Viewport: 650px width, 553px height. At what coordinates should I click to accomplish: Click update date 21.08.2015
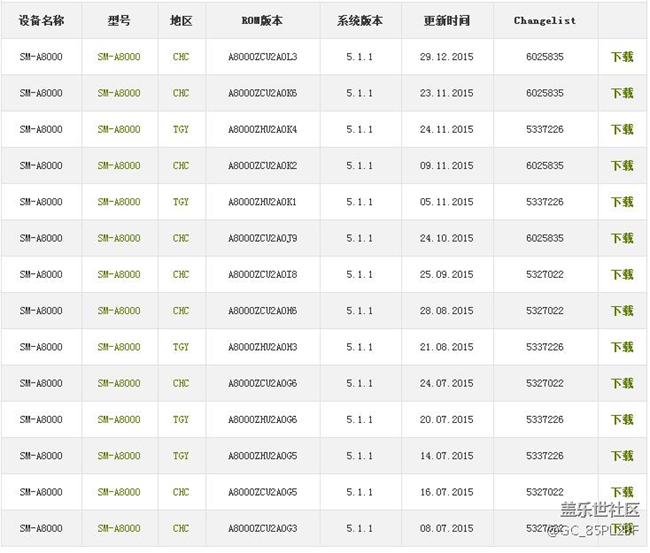(x=446, y=347)
